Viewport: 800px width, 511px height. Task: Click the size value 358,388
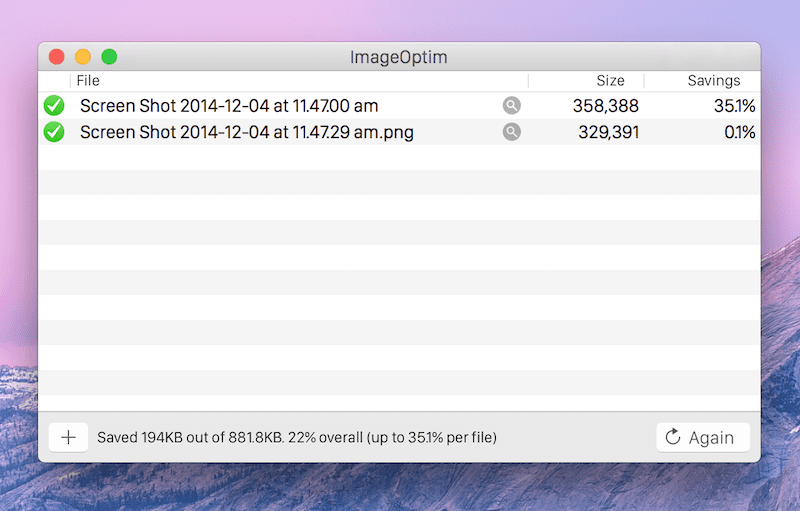tap(606, 106)
